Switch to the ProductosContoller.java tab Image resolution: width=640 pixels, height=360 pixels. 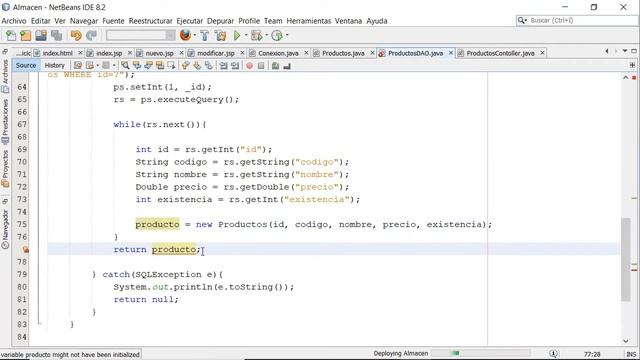500,53
